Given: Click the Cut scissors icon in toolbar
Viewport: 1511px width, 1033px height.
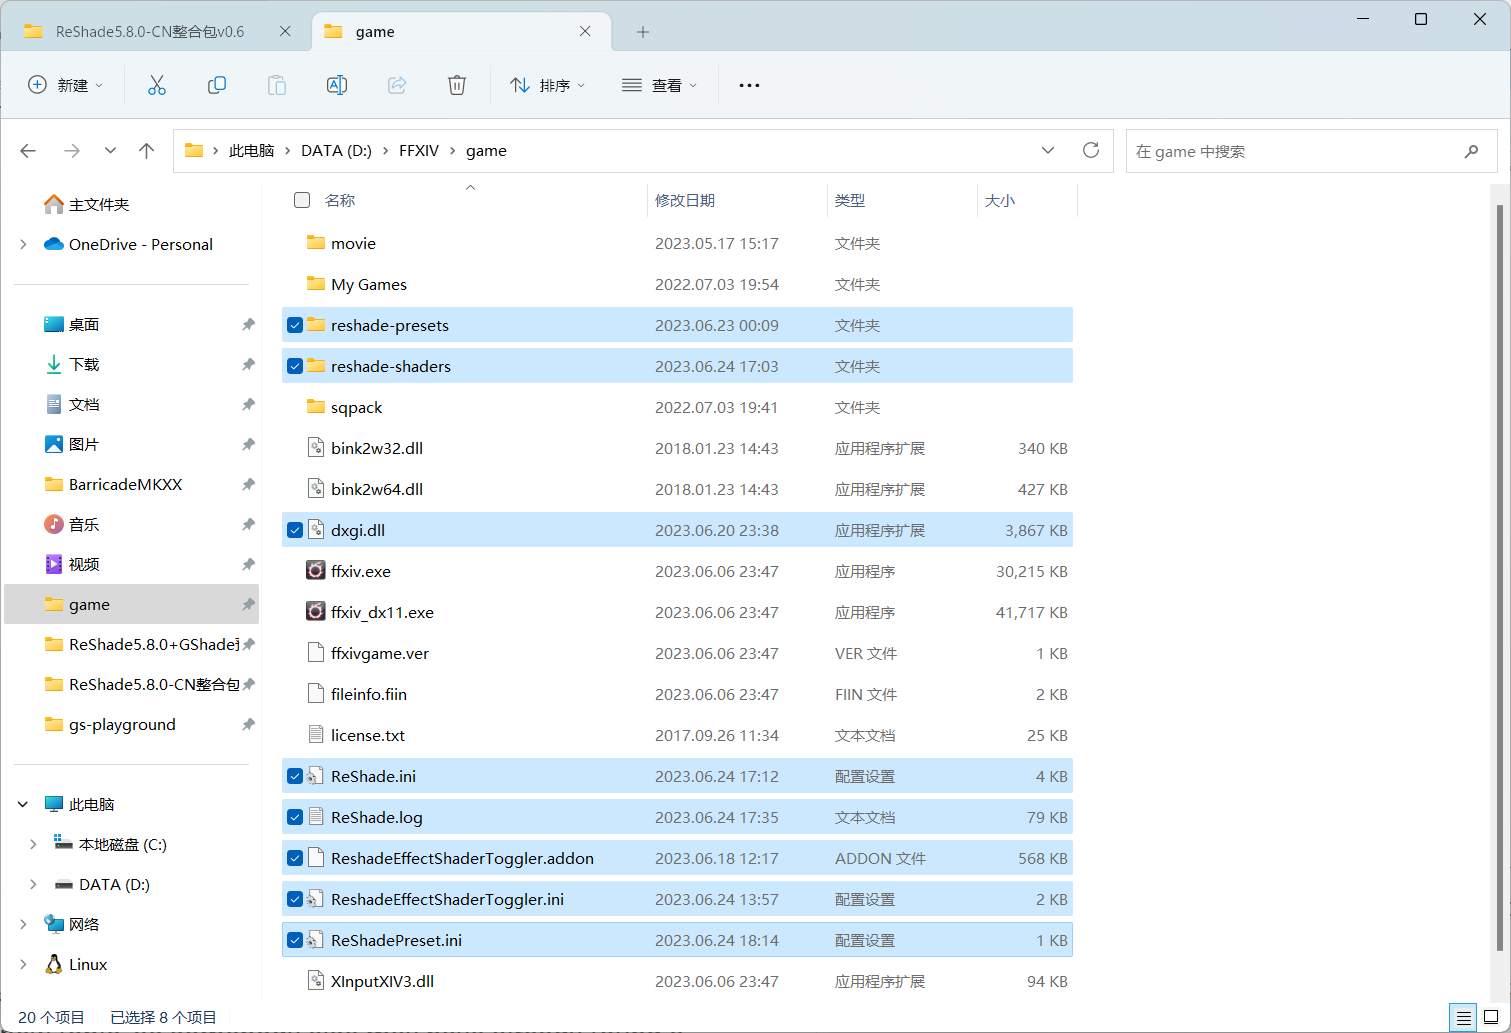Looking at the screenshot, I should coord(157,86).
